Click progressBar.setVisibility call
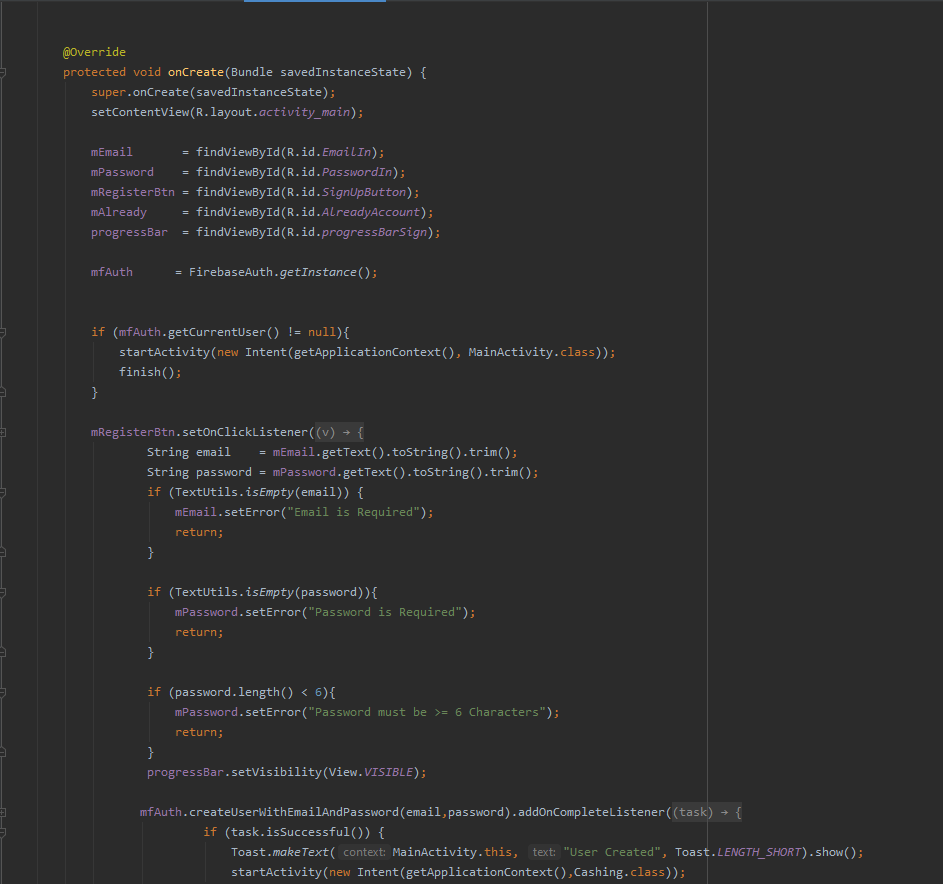Screen dimensions: 943x884 [x=234, y=772]
